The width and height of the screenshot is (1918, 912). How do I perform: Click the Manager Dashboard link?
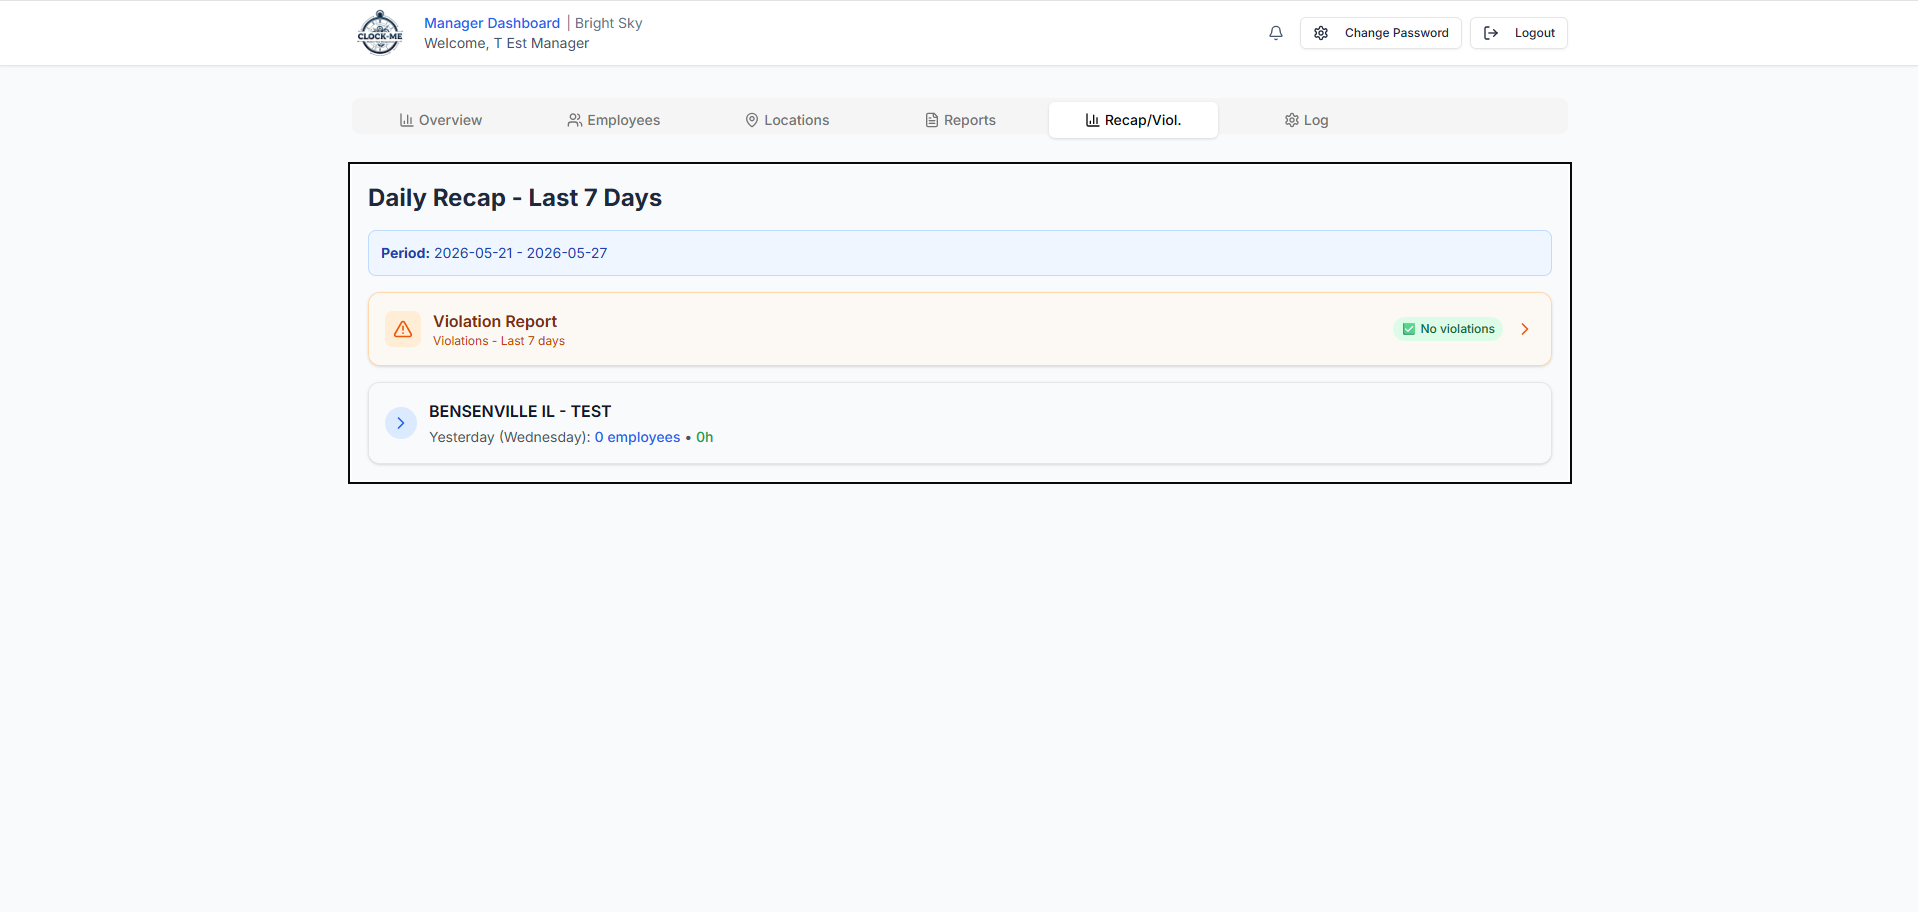492,23
